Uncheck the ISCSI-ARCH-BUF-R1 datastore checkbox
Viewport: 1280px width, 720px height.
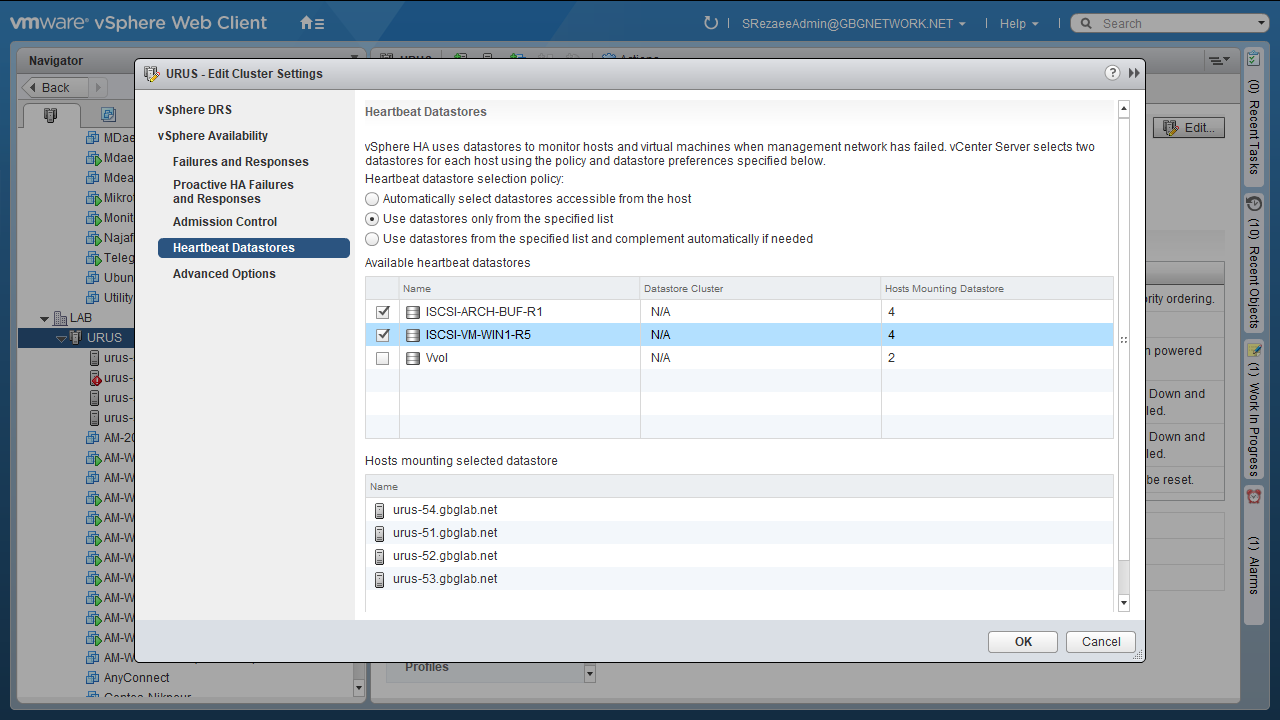tap(382, 312)
